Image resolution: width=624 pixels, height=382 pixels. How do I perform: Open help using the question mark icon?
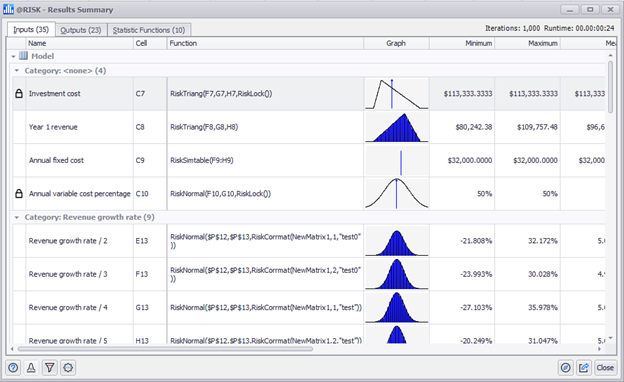(x=13, y=368)
